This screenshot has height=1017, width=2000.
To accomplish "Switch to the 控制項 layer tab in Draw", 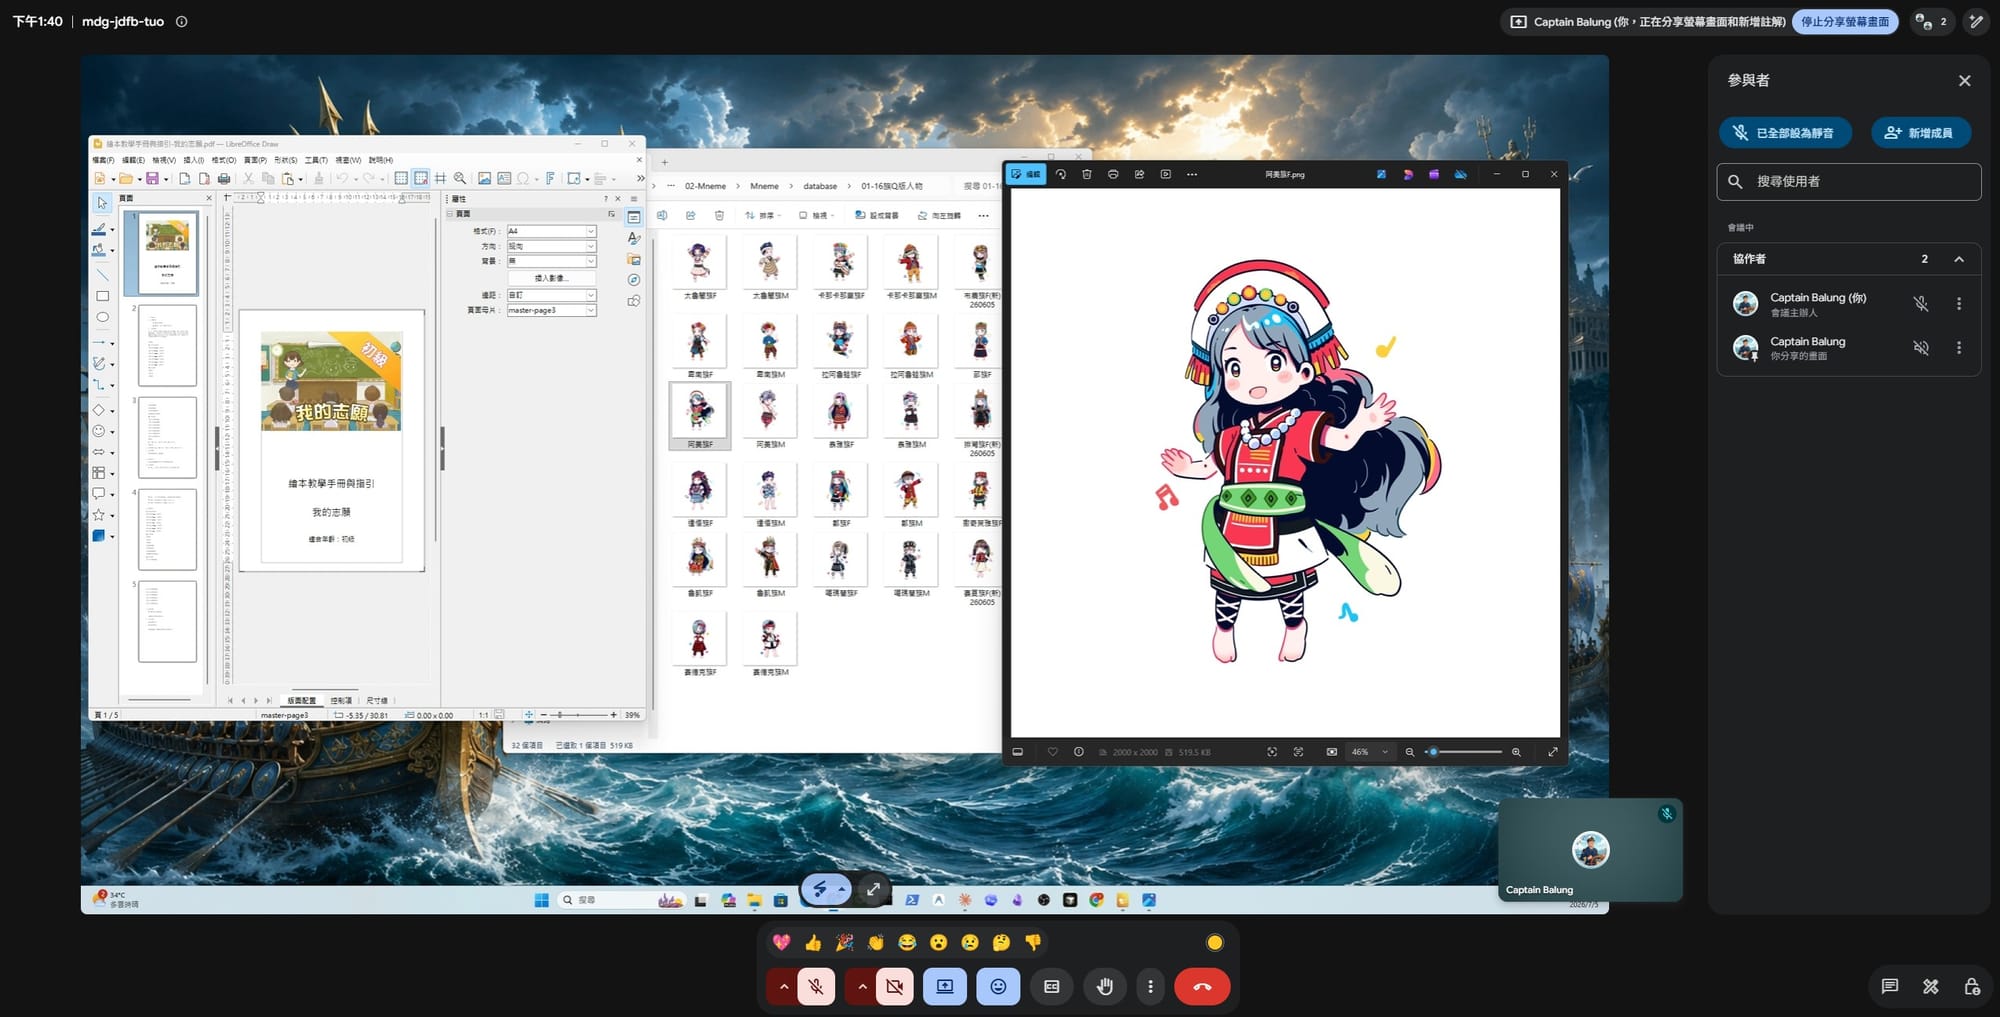I will [x=341, y=700].
